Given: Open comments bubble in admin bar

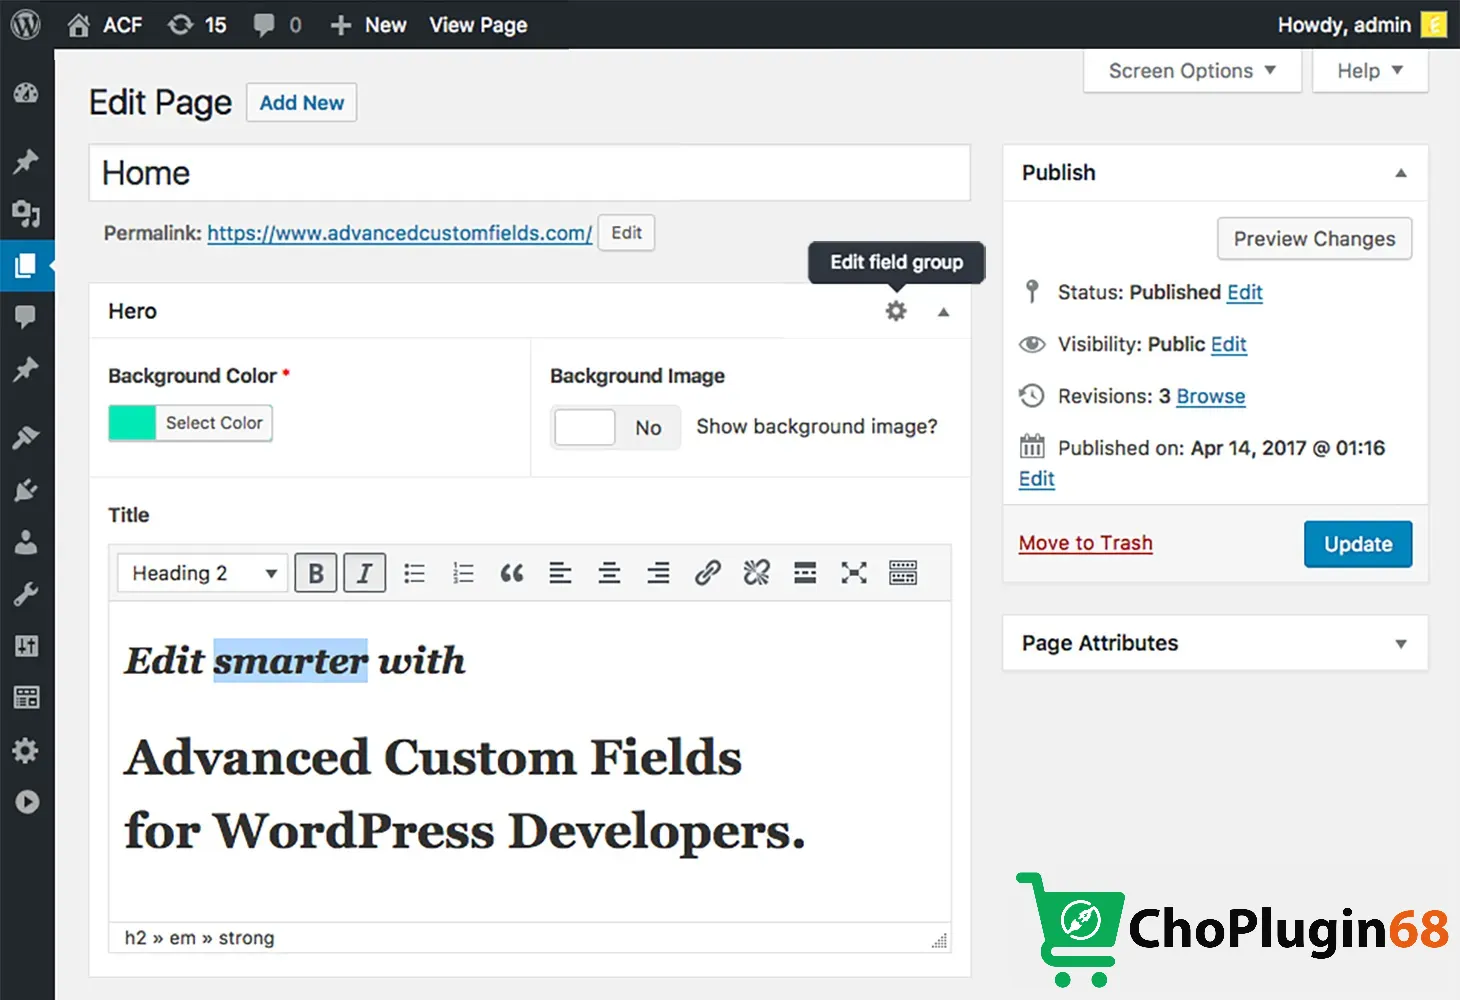Looking at the screenshot, I should pyautogui.click(x=264, y=25).
